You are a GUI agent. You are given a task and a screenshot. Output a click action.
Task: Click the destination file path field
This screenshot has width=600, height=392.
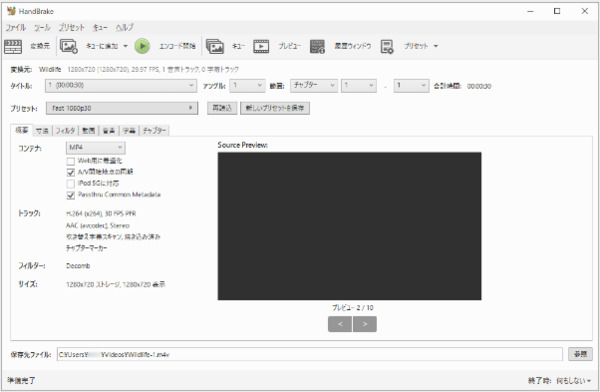coord(310,354)
